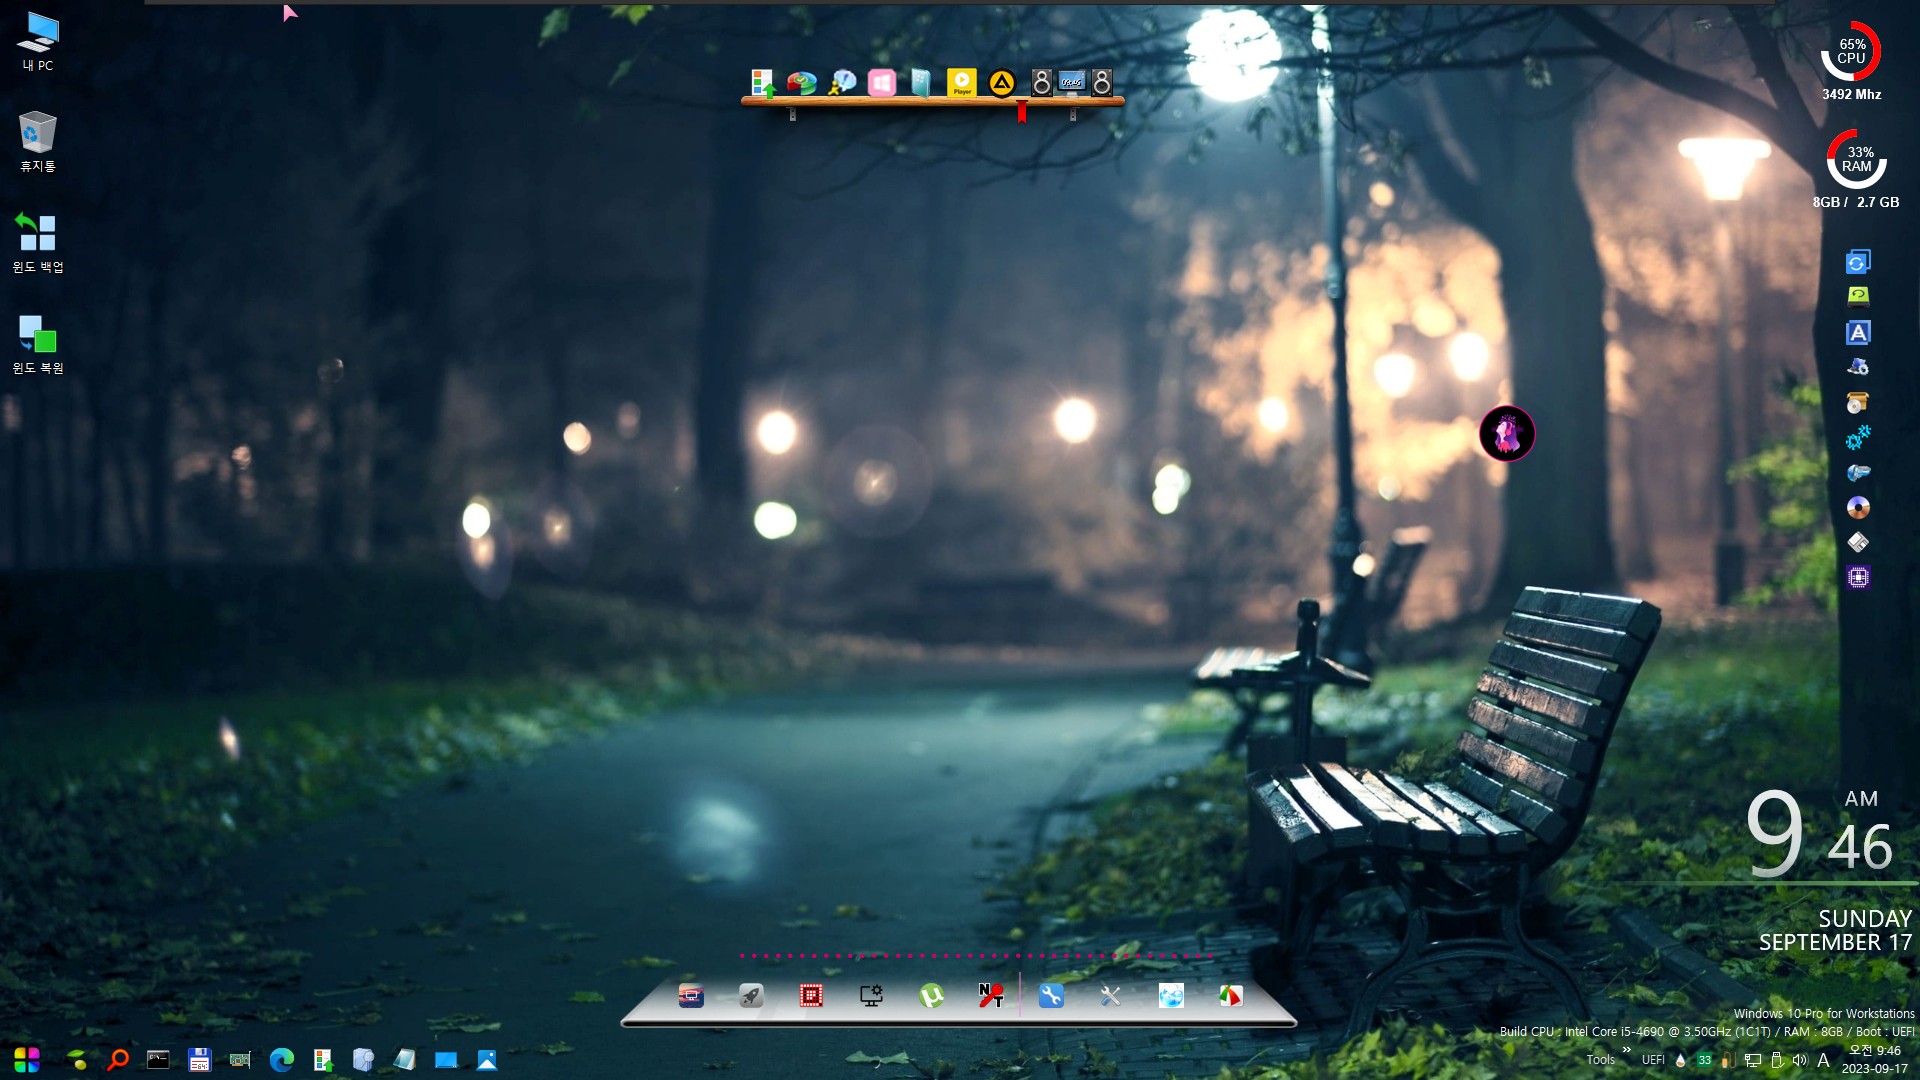Click the blue sync icon in right sidebar
Screen dimensions: 1920x1080
[1858, 262]
